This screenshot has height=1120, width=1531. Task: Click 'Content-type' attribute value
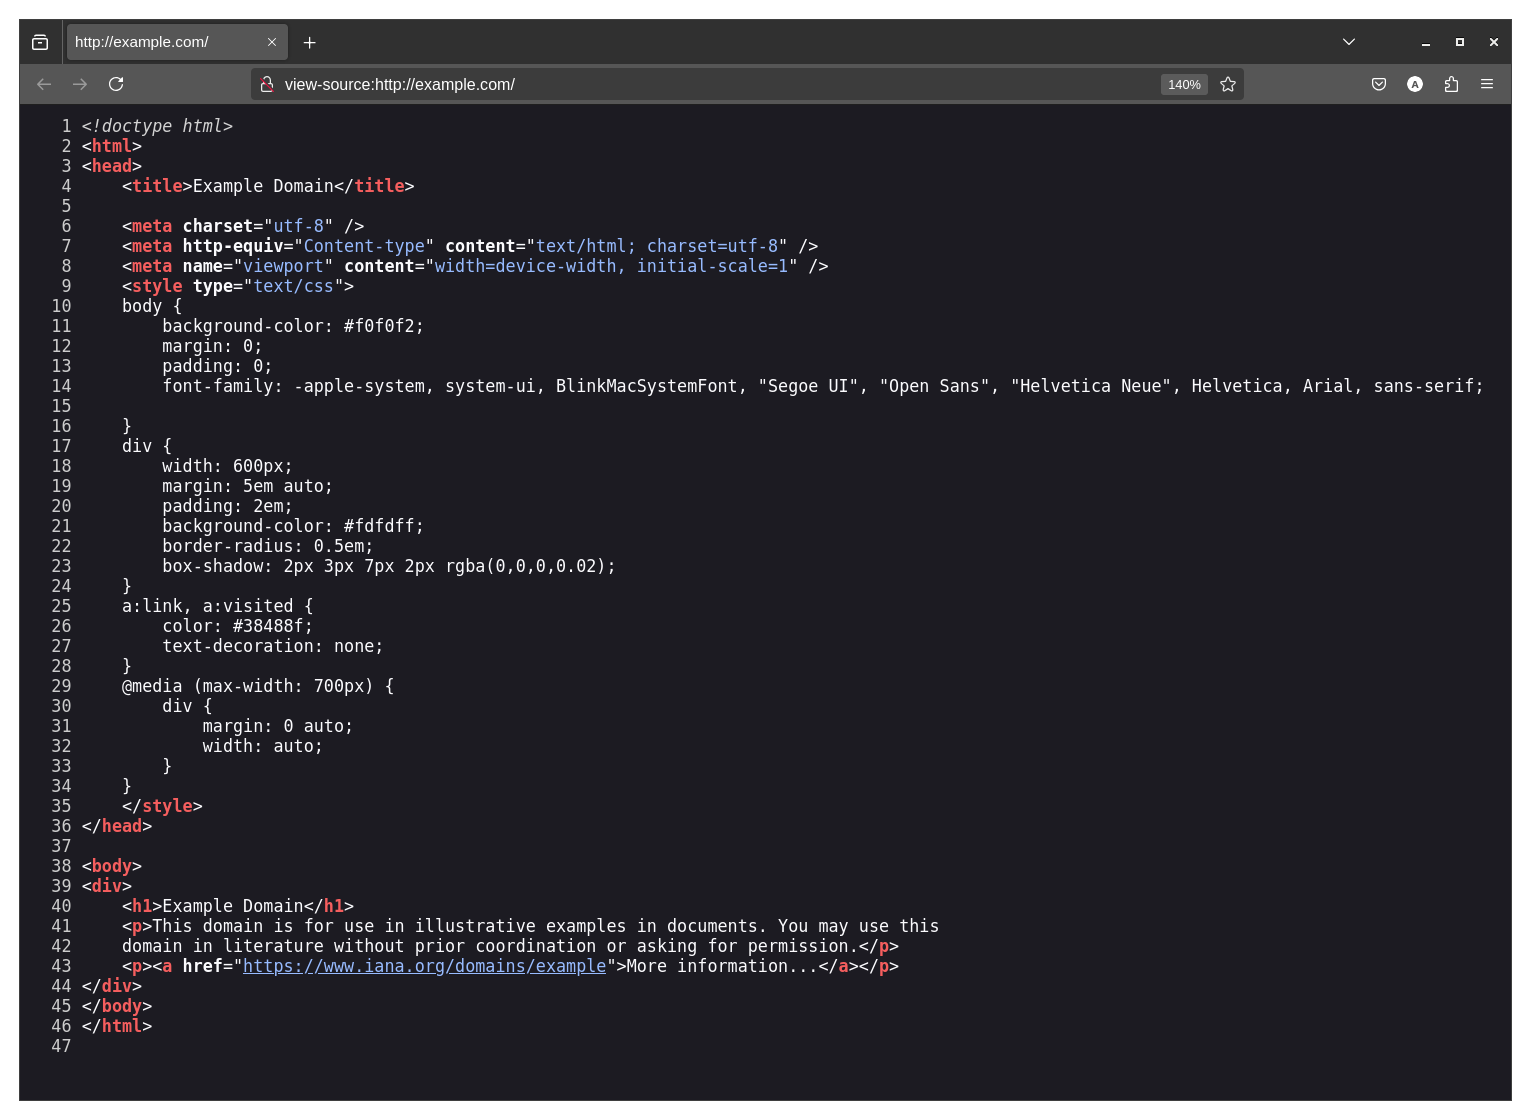(x=364, y=246)
